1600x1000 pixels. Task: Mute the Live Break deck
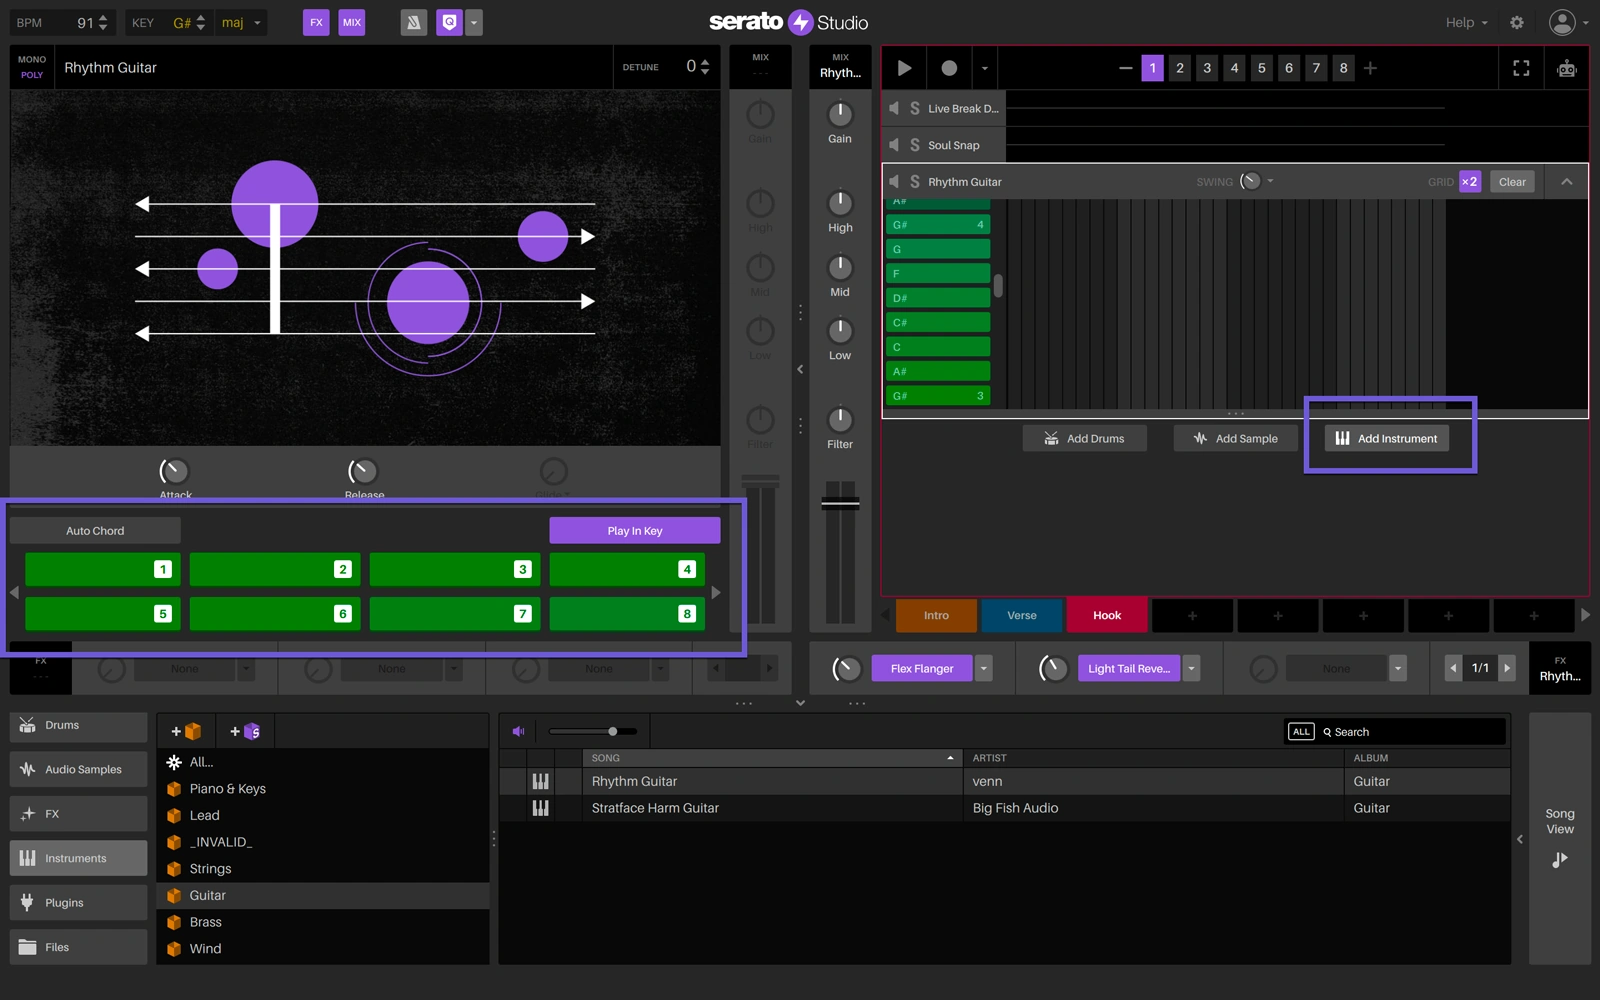(894, 108)
